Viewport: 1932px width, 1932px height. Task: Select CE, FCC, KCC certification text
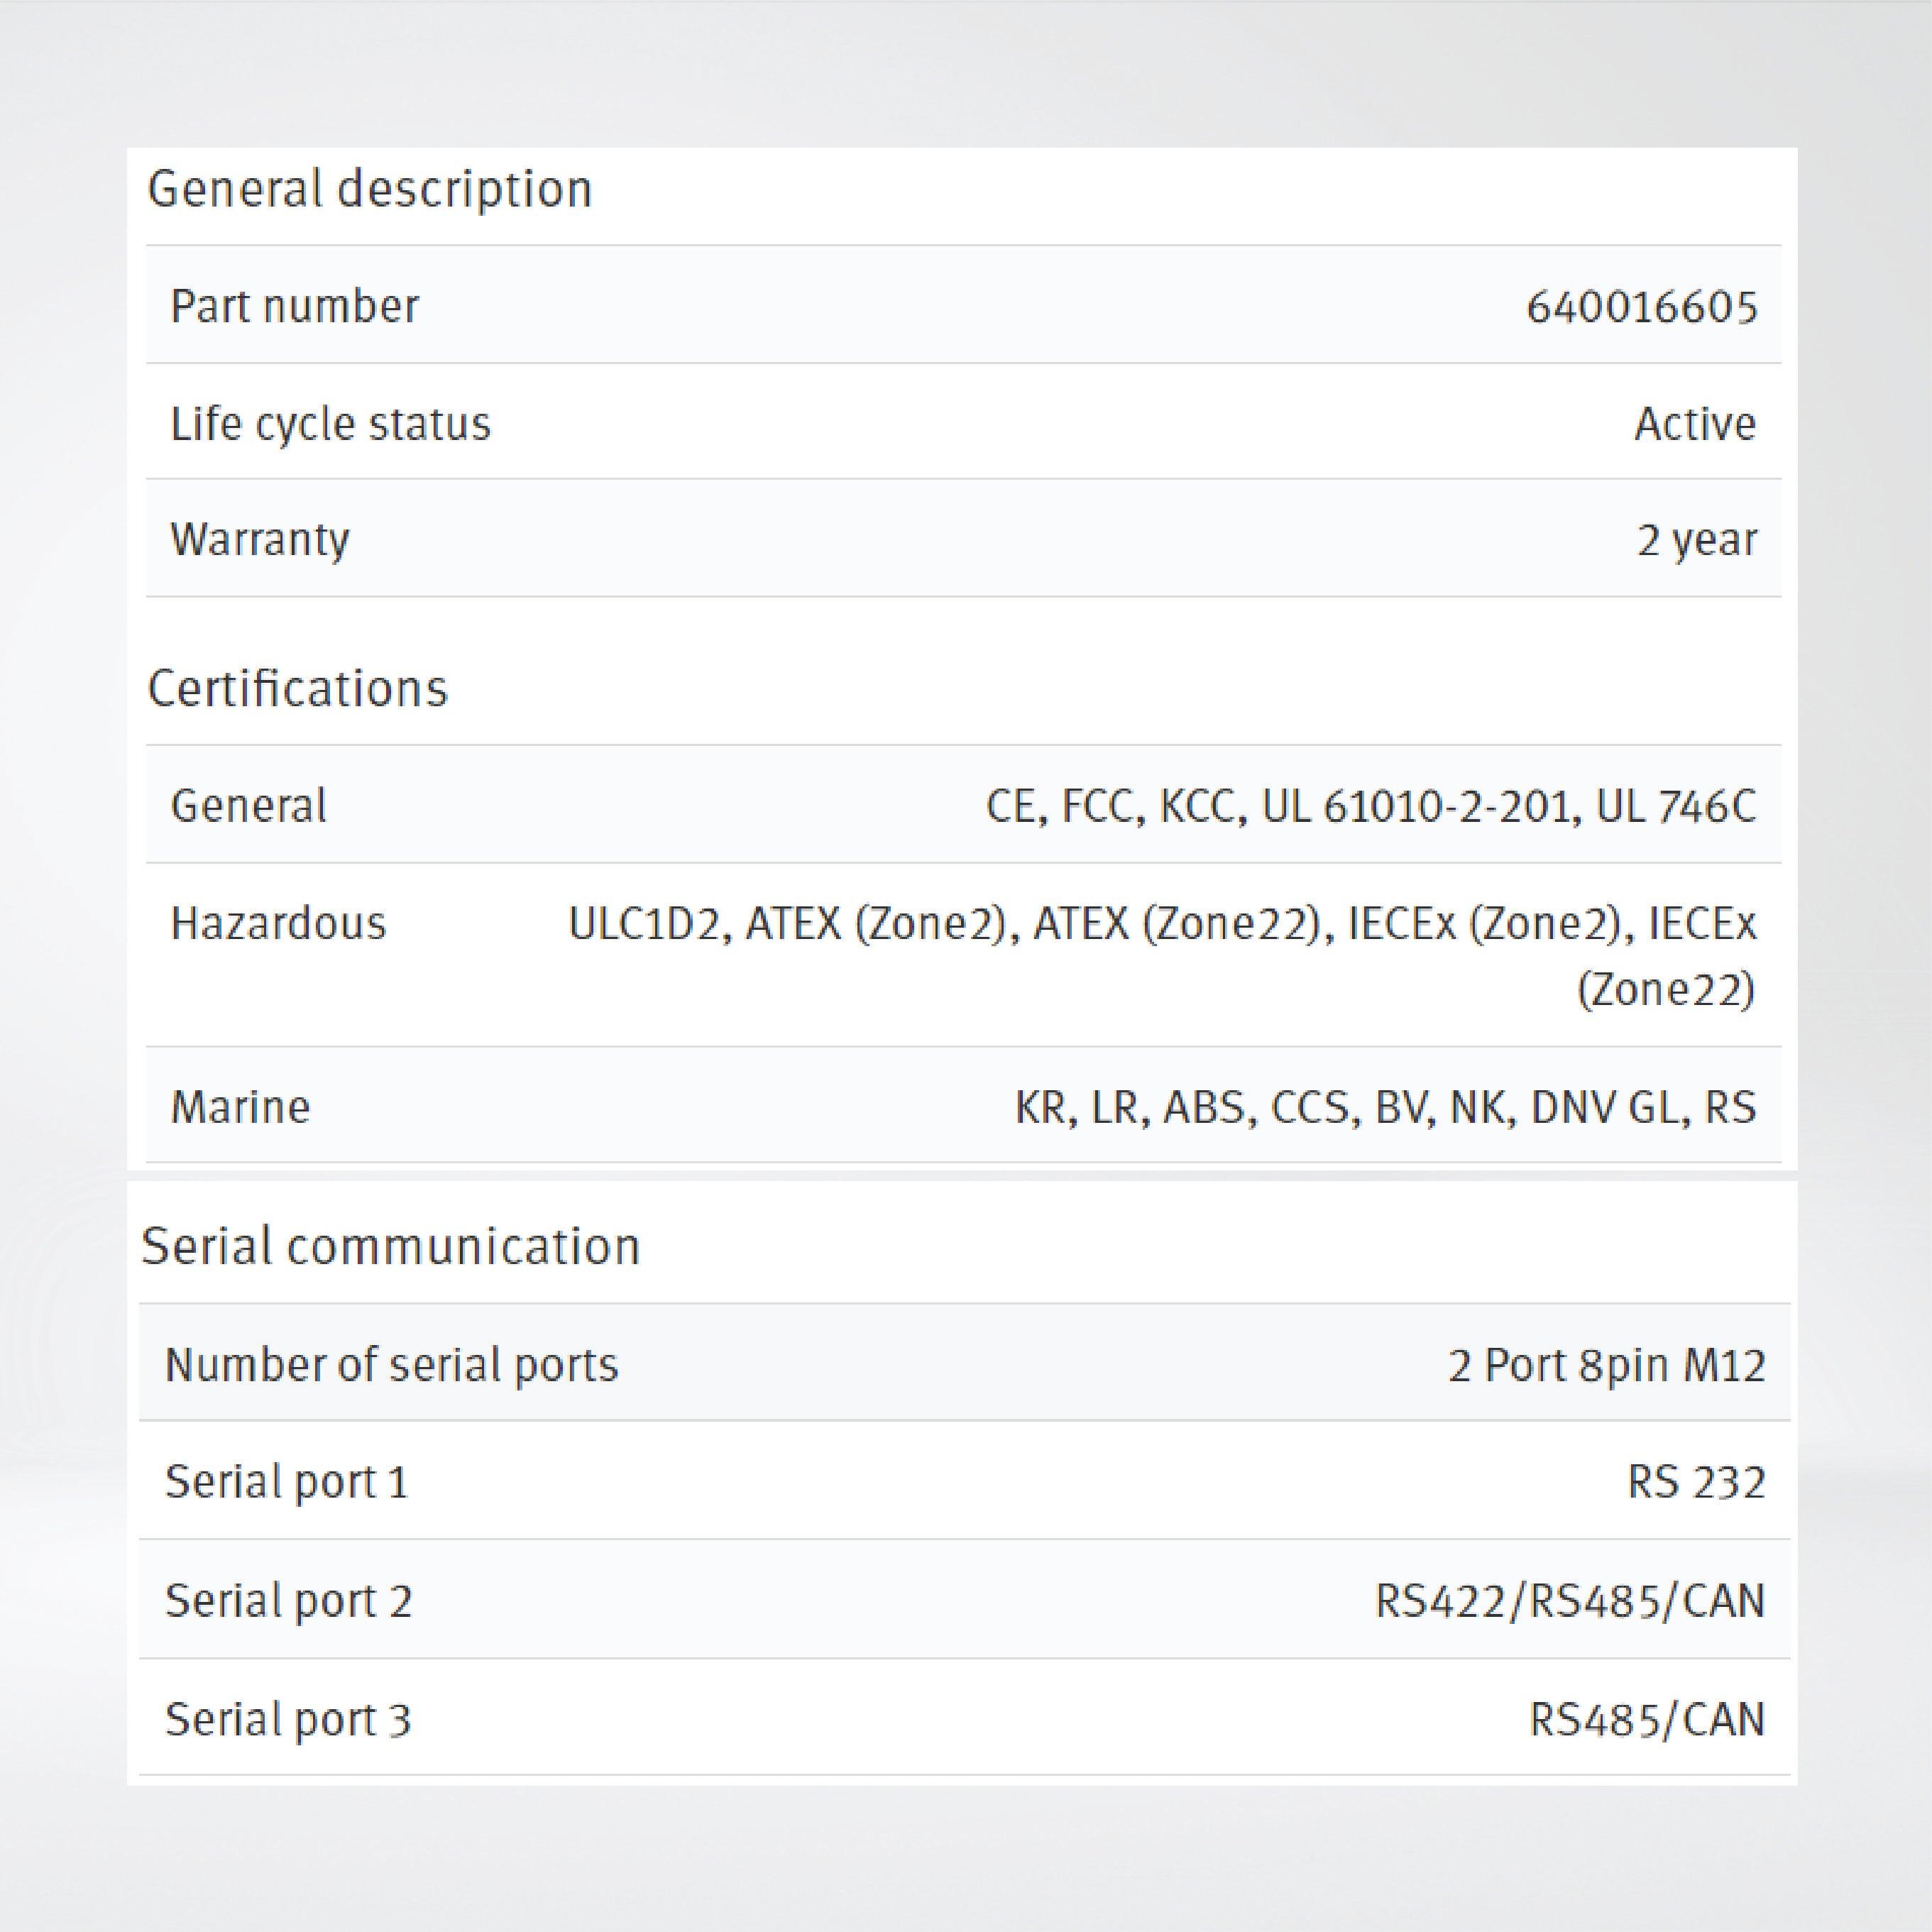[x=1370, y=806]
